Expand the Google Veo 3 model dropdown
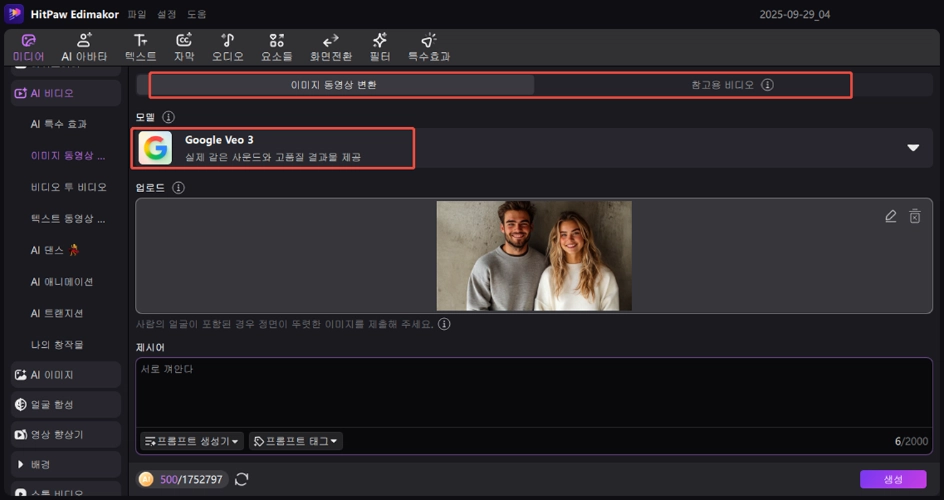The image size is (944, 500). coord(912,148)
